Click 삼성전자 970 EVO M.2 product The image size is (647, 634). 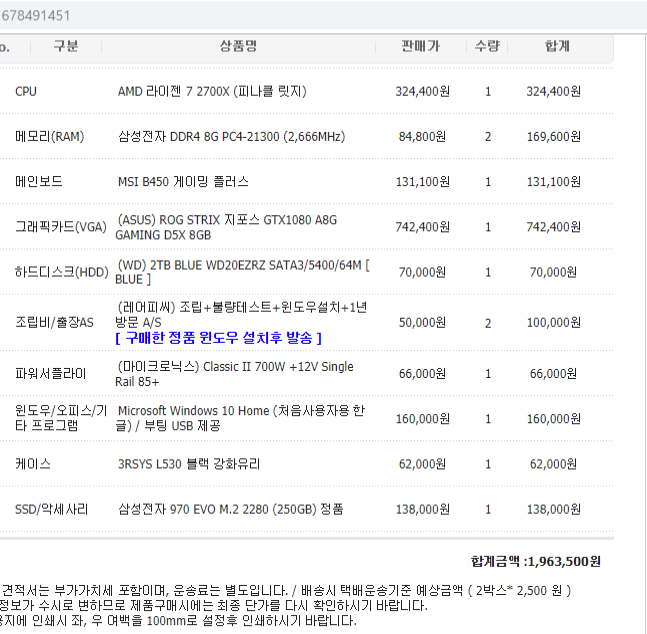pyautogui.click(x=231, y=509)
